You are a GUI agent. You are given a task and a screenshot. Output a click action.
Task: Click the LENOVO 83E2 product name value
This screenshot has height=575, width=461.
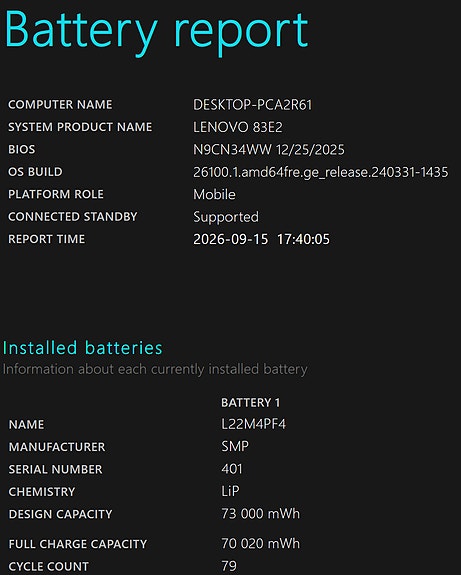point(238,127)
